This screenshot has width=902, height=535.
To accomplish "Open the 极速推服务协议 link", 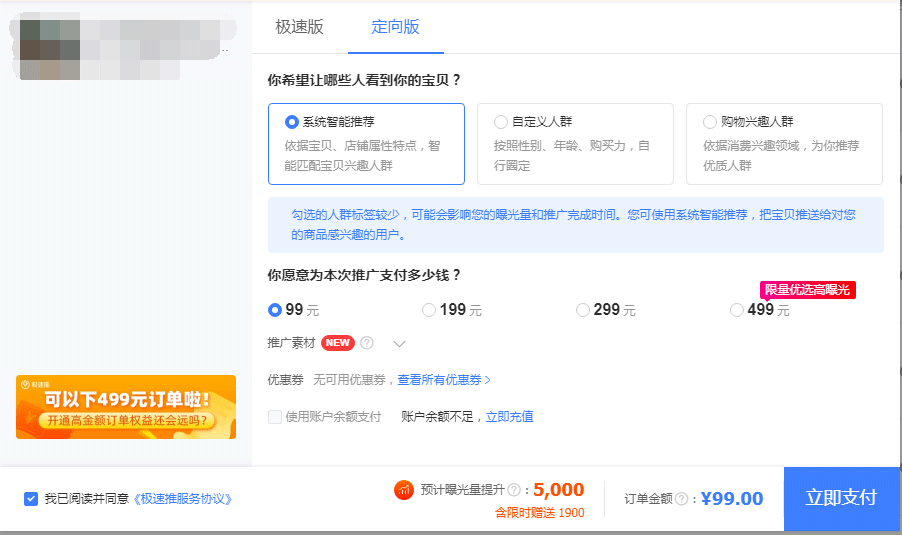I will tap(183, 498).
